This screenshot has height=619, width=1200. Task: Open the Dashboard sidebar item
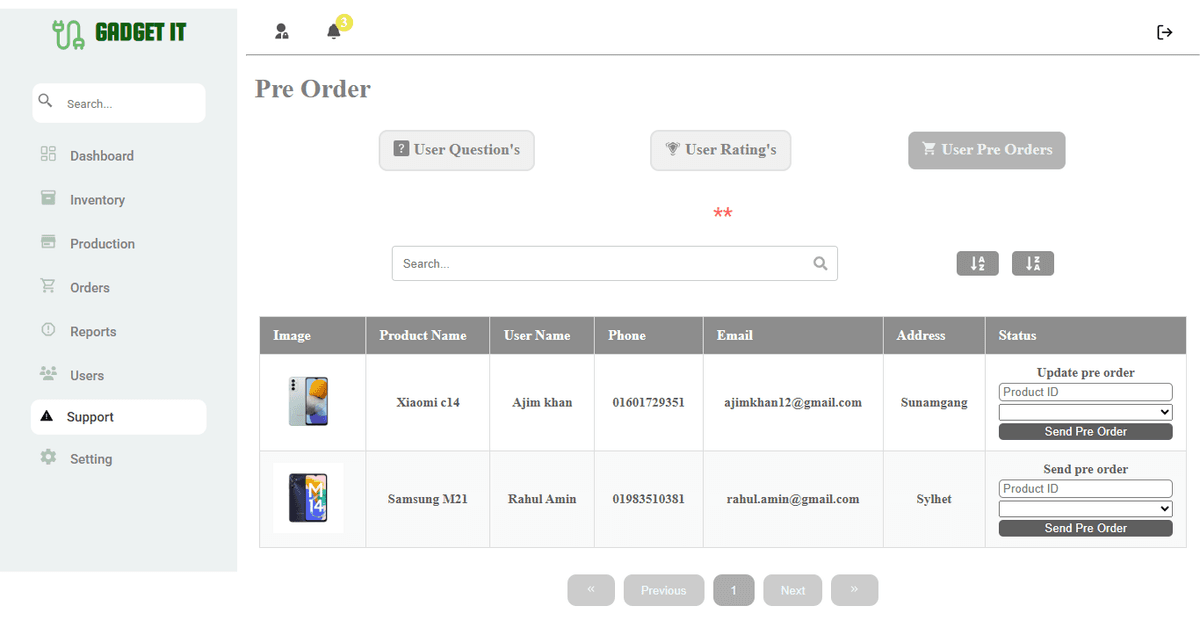click(101, 156)
